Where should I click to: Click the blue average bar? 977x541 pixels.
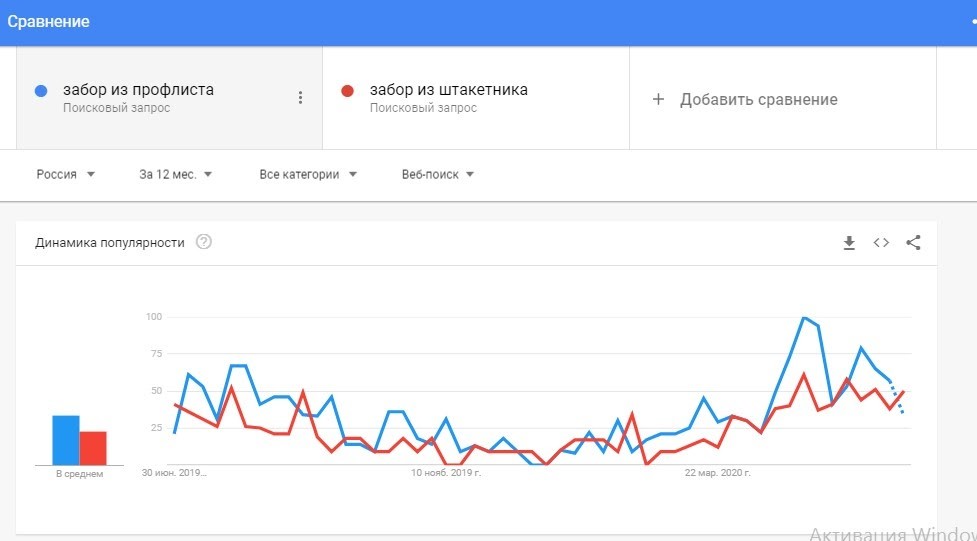coord(66,440)
